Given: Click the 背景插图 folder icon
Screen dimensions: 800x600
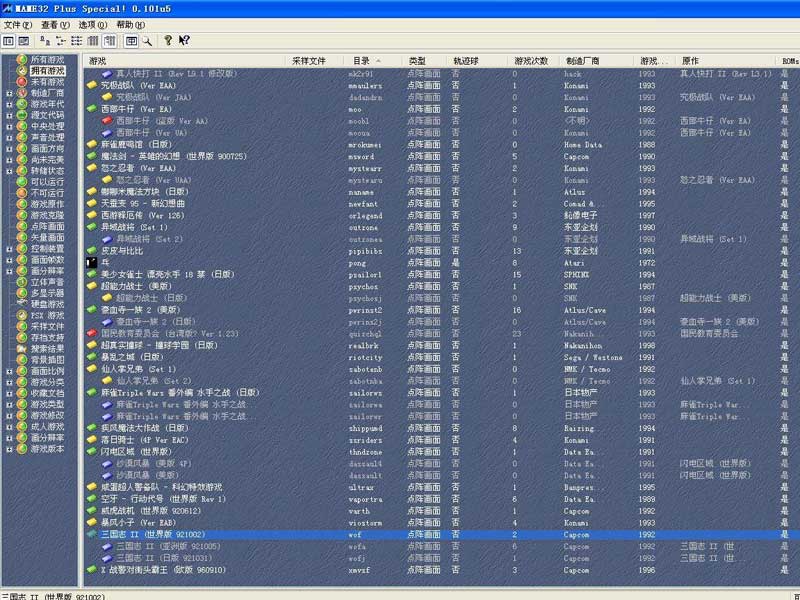Looking at the screenshot, I should tap(22, 360).
